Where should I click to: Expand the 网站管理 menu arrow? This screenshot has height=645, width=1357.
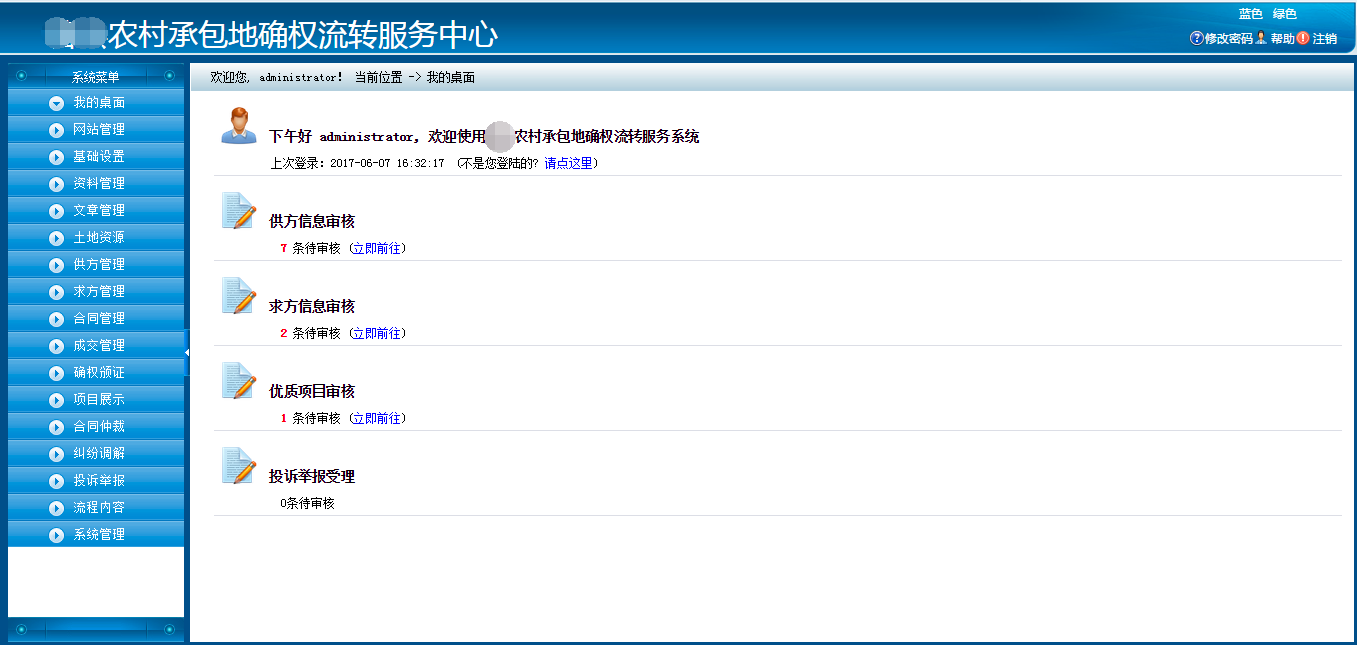point(56,129)
